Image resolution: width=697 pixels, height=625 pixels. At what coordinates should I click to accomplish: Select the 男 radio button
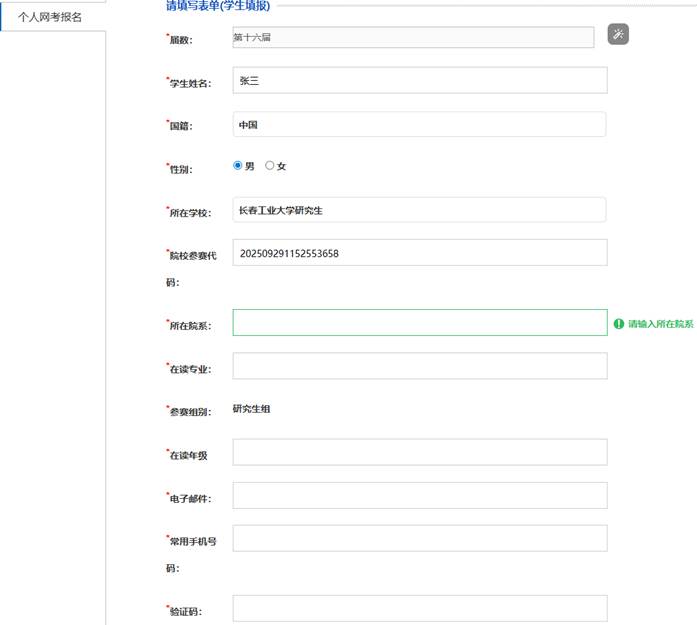(238, 166)
